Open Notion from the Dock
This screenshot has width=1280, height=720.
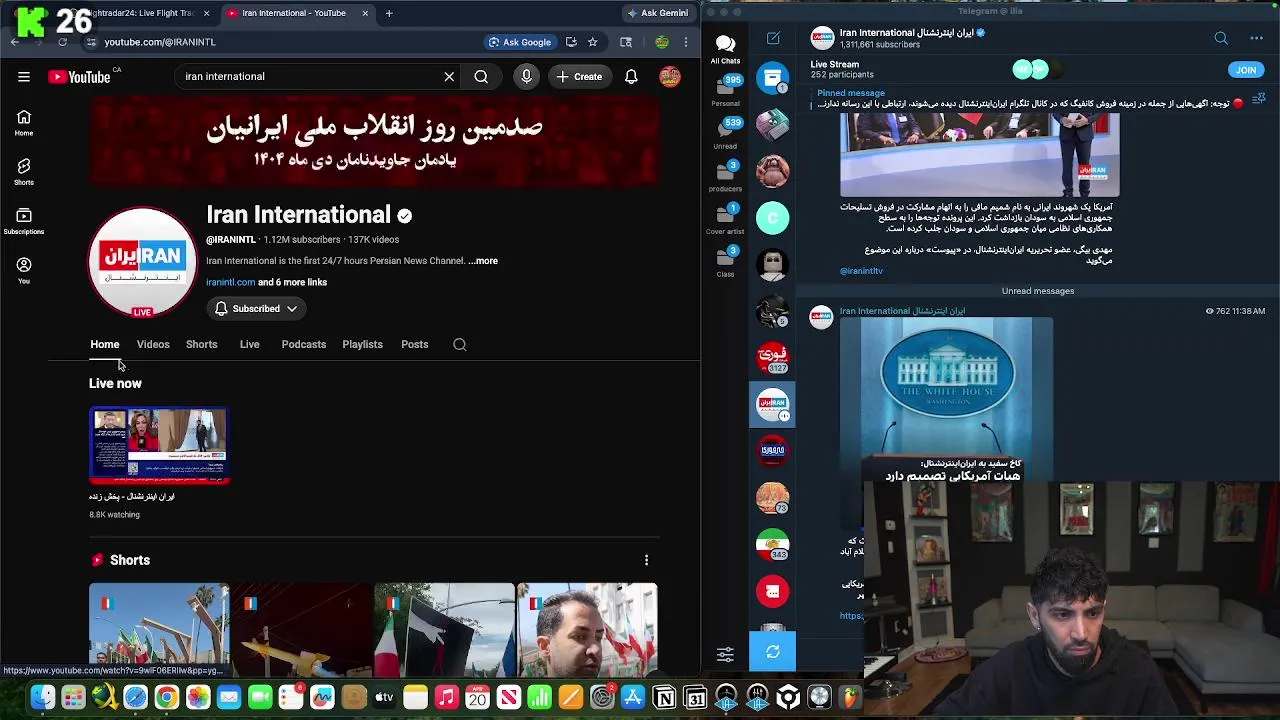pos(664,697)
